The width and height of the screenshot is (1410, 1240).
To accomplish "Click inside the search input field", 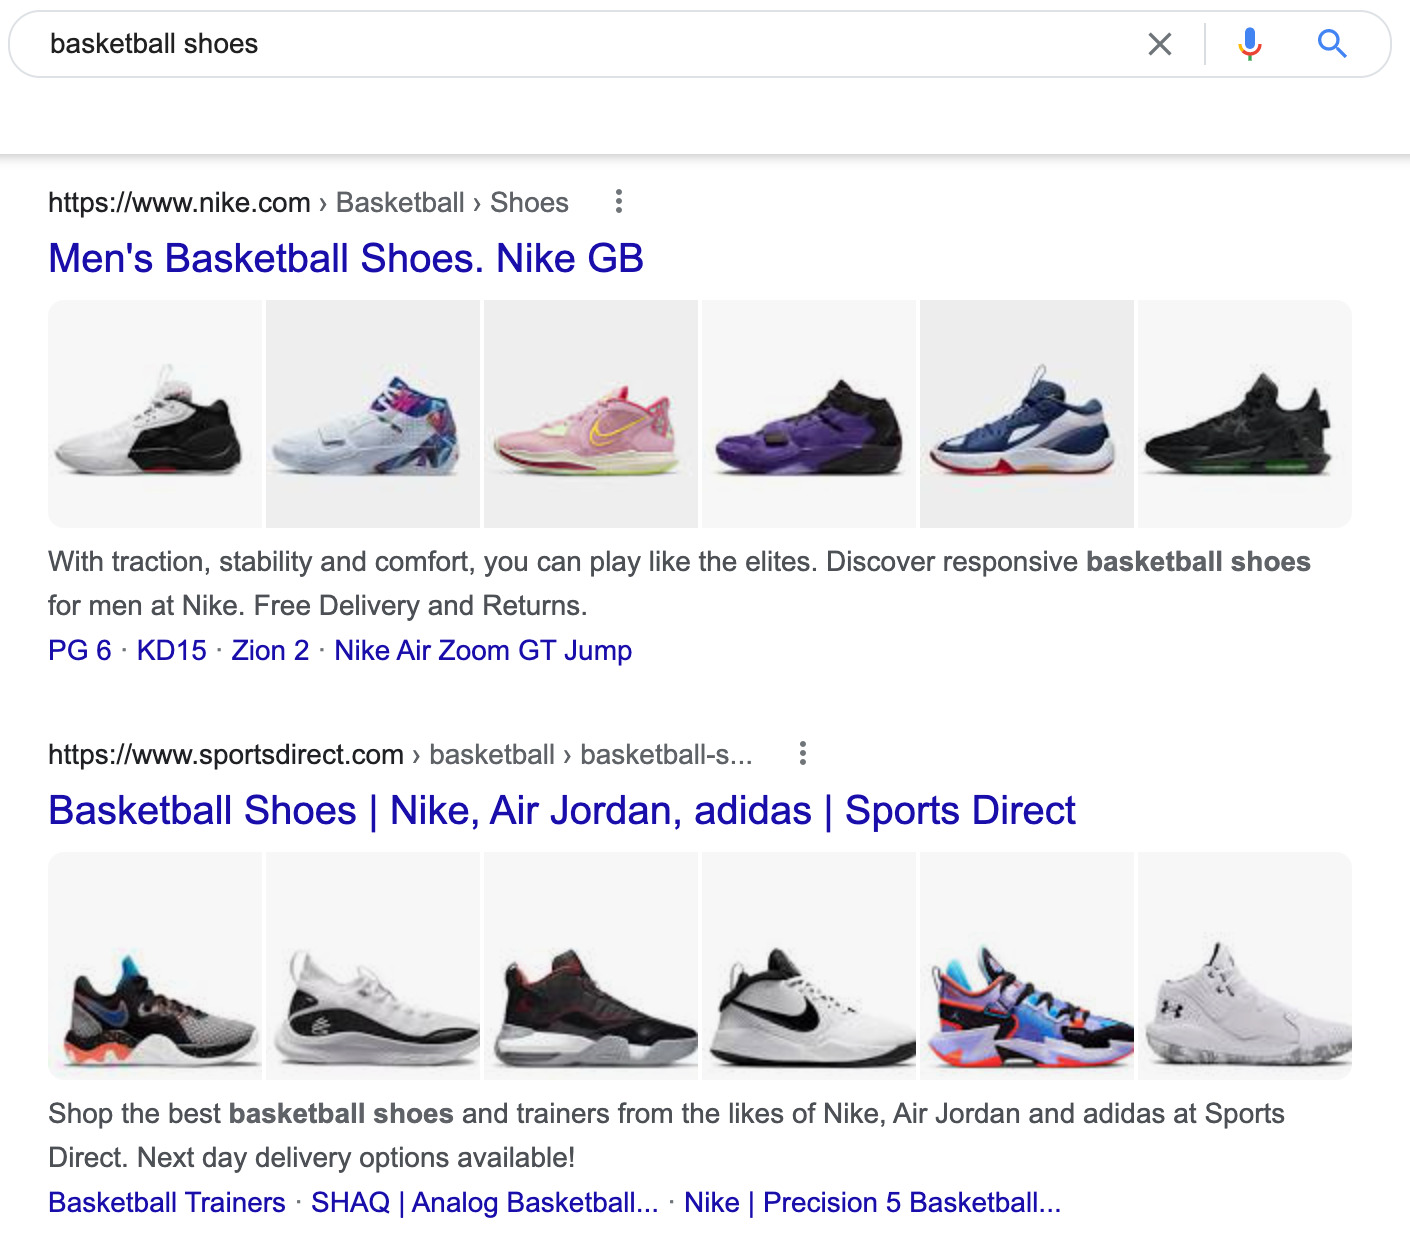I will click(400, 44).
